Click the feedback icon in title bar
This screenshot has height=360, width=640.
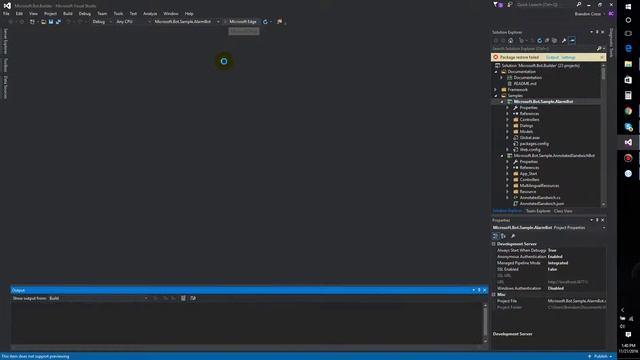[510, 4]
